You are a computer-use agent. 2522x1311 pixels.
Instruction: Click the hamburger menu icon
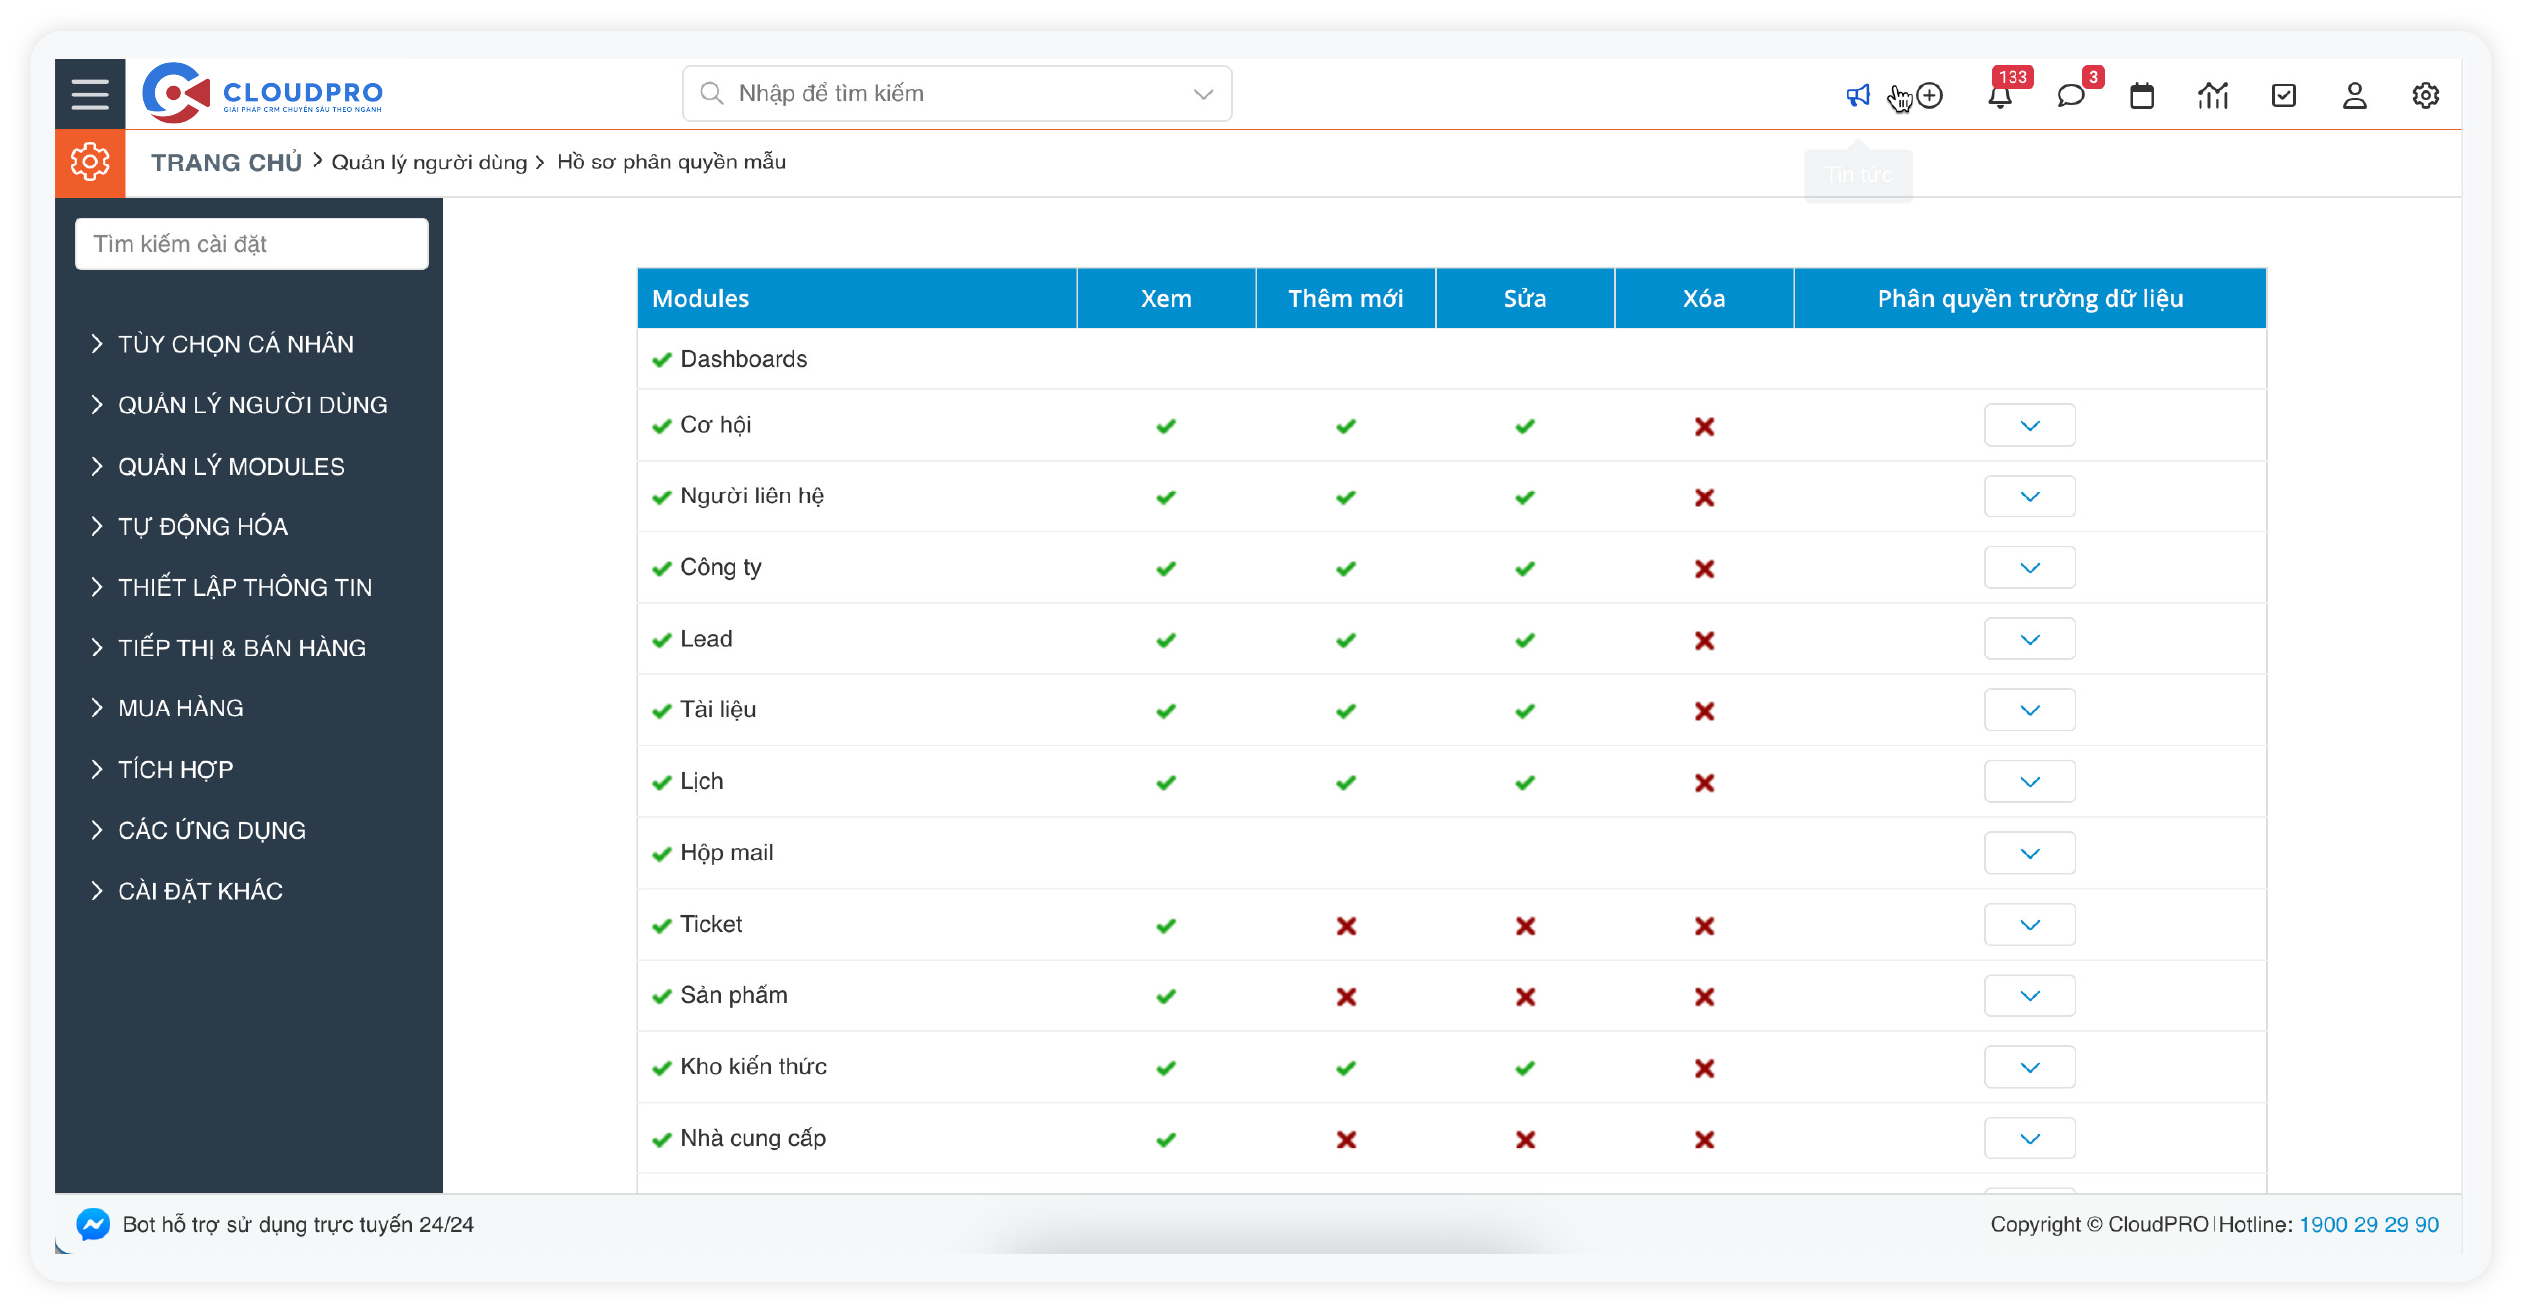coord(90,94)
